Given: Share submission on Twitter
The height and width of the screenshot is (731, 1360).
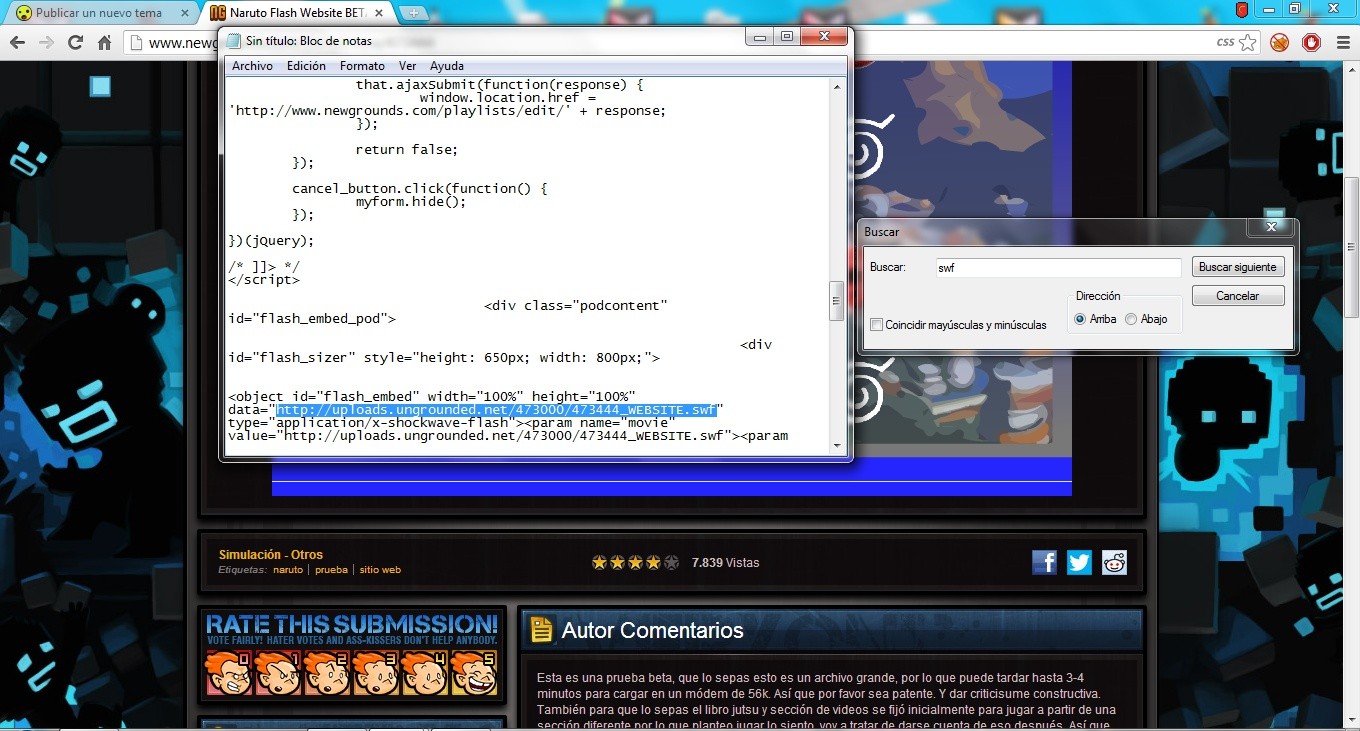Looking at the screenshot, I should point(1079,562).
